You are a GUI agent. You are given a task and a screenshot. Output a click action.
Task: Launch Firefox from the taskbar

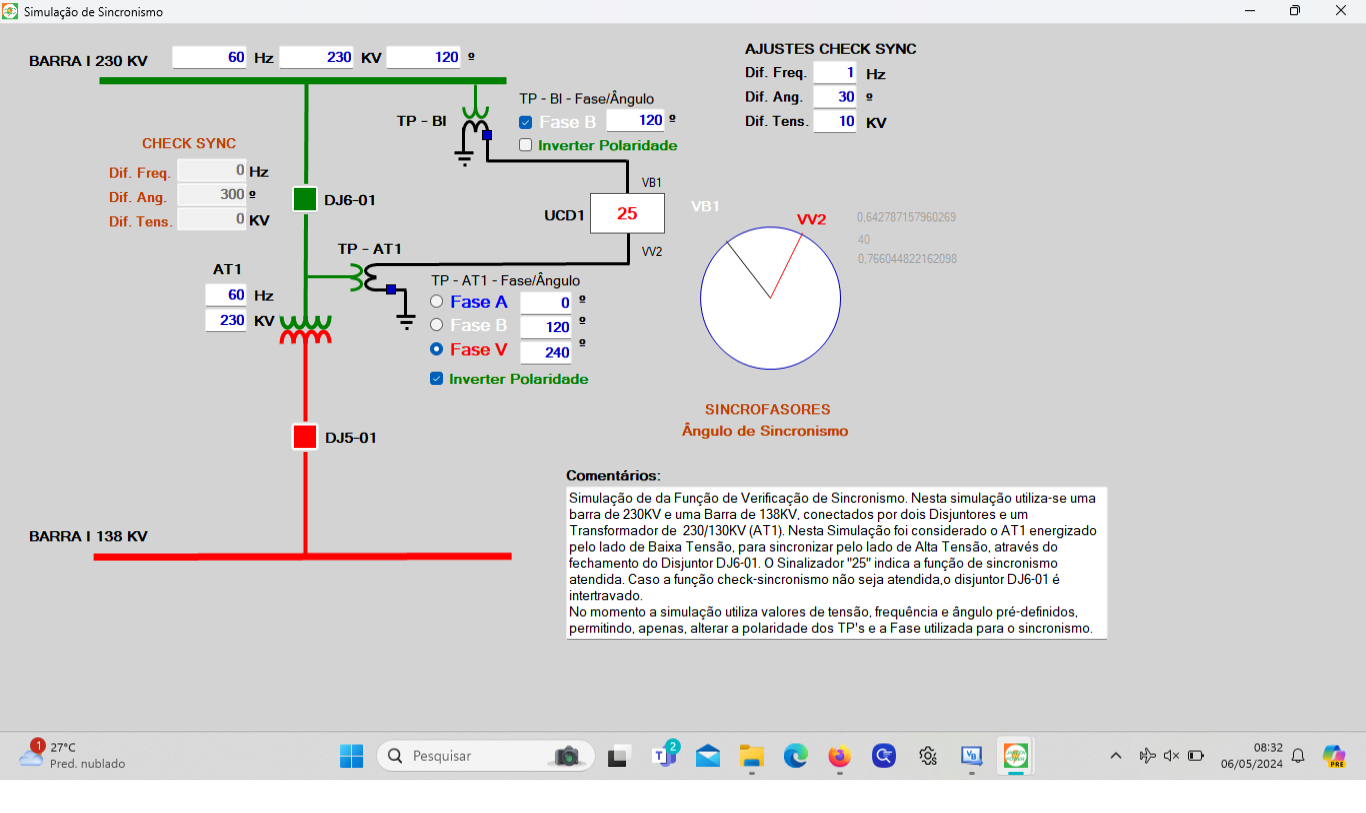pyautogui.click(x=839, y=756)
